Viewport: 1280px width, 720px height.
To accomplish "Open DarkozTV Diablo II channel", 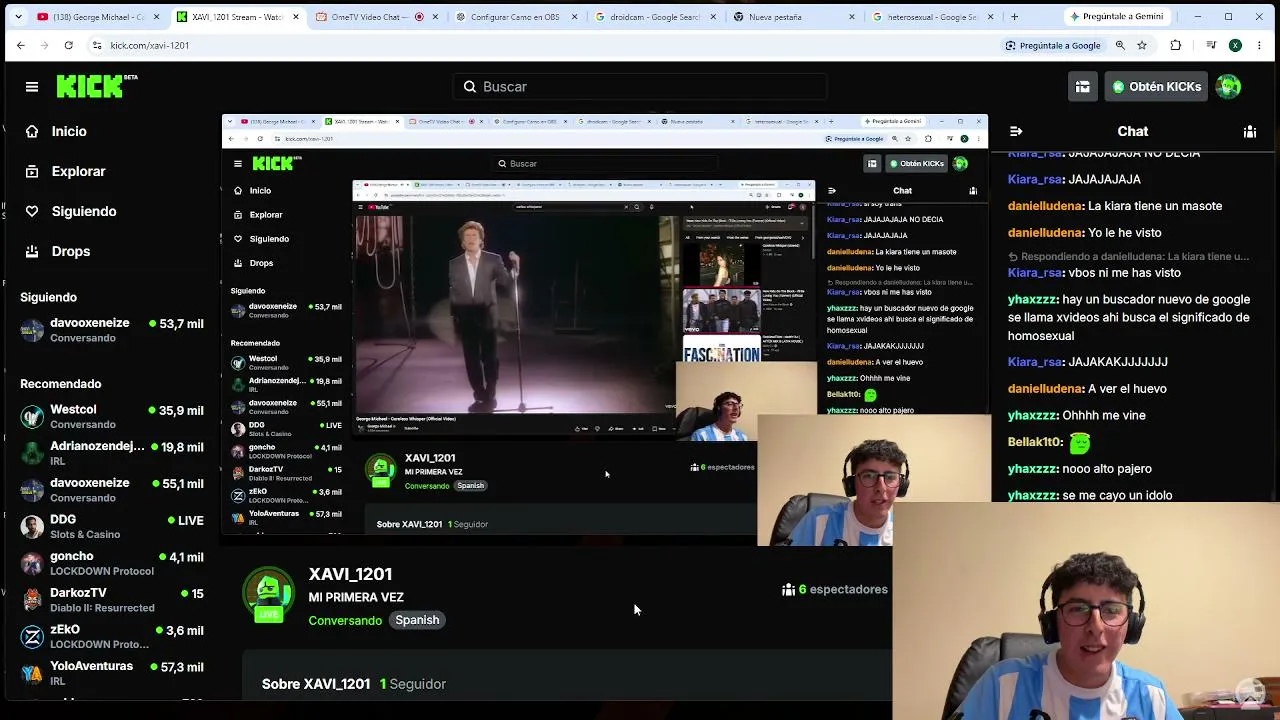I will click(x=111, y=600).
